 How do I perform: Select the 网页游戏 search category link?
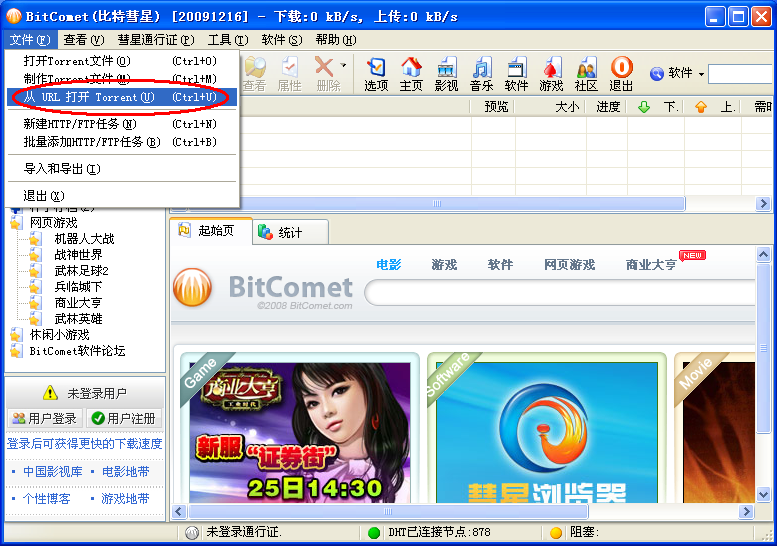[x=569, y=265]
